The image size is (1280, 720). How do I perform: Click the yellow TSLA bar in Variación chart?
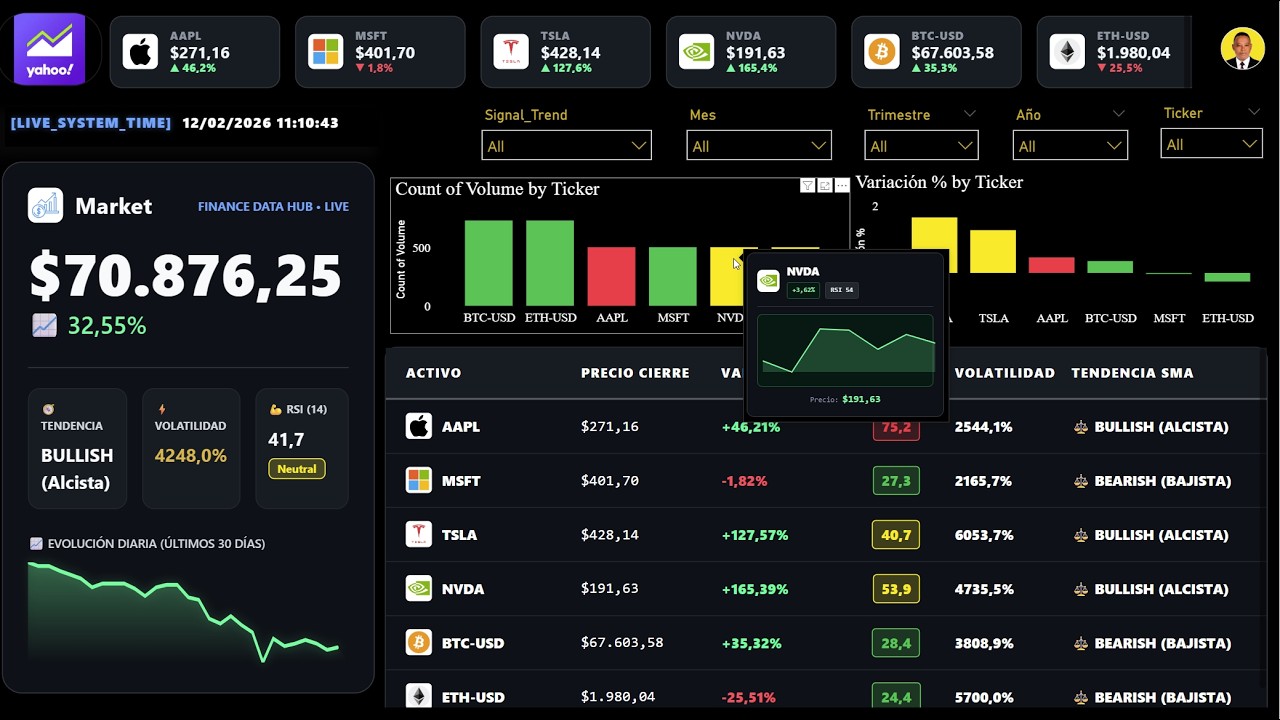[993, 251]
